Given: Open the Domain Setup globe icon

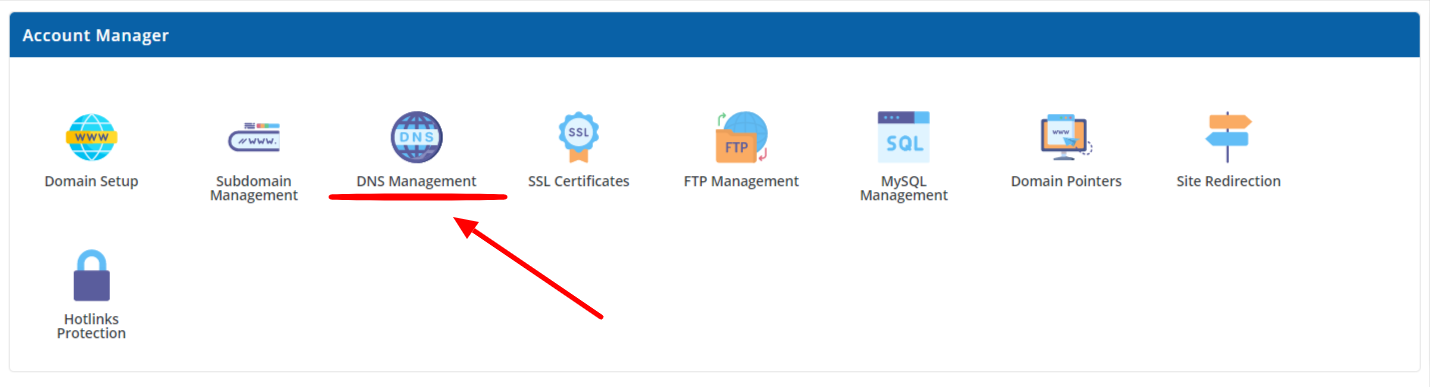Looking at the screenshot, I should [x=91, y=138].
